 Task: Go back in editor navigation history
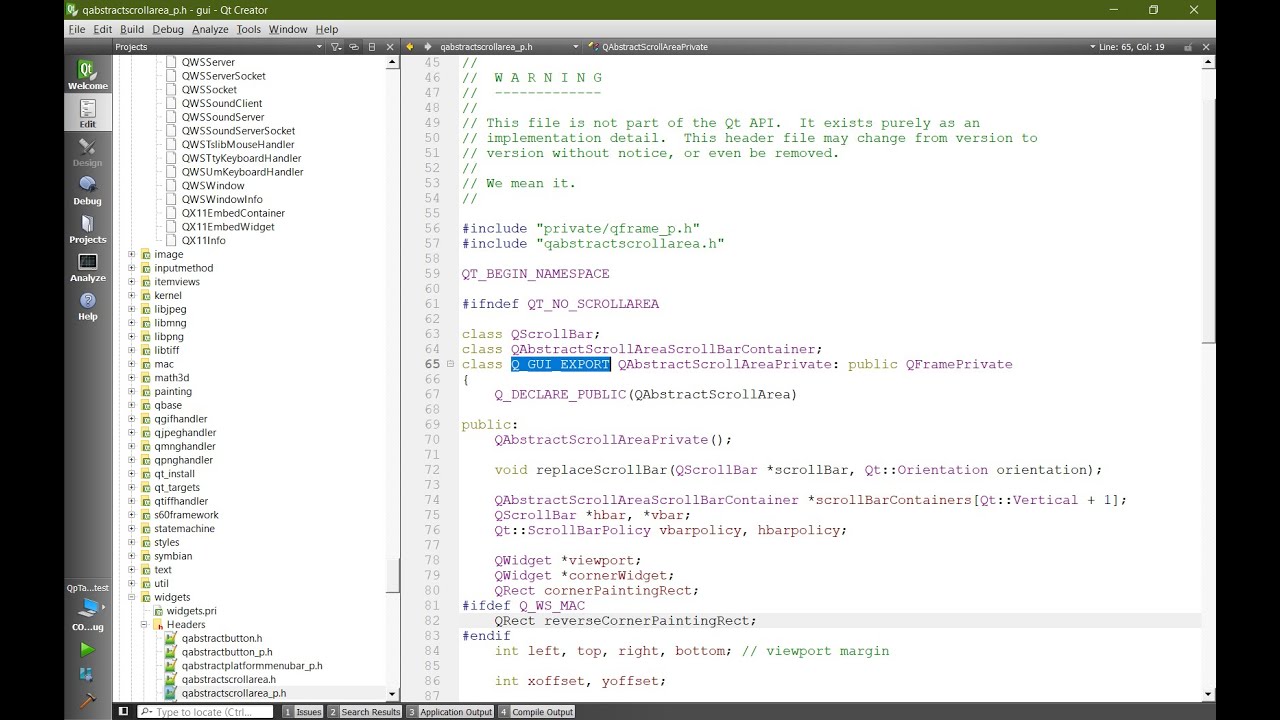[410, 47]
